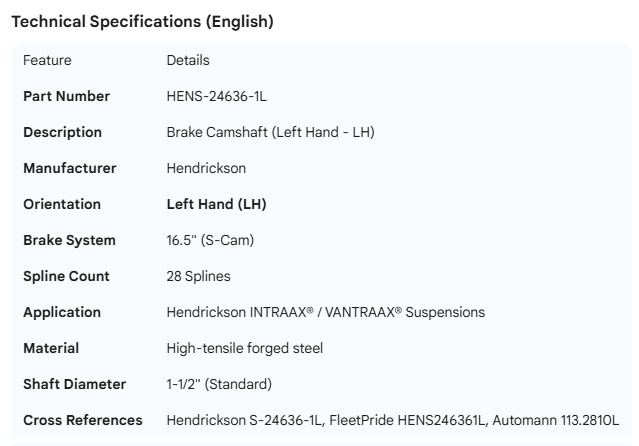Image resolution: width=639 pixels, height=446 pixels.
Task: Select the Brake System row label
Action: (x=69, y=240)
